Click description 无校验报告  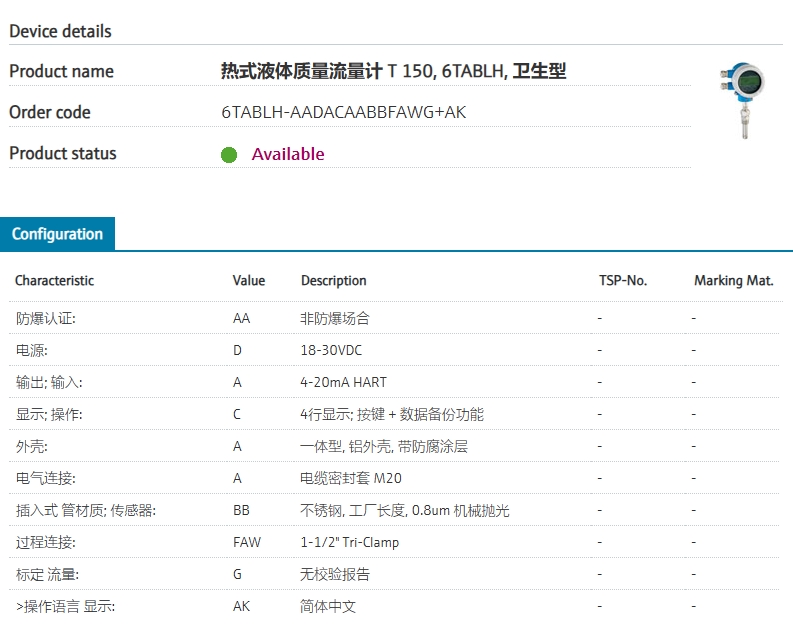pyautogui.click(x=335, y=574)
